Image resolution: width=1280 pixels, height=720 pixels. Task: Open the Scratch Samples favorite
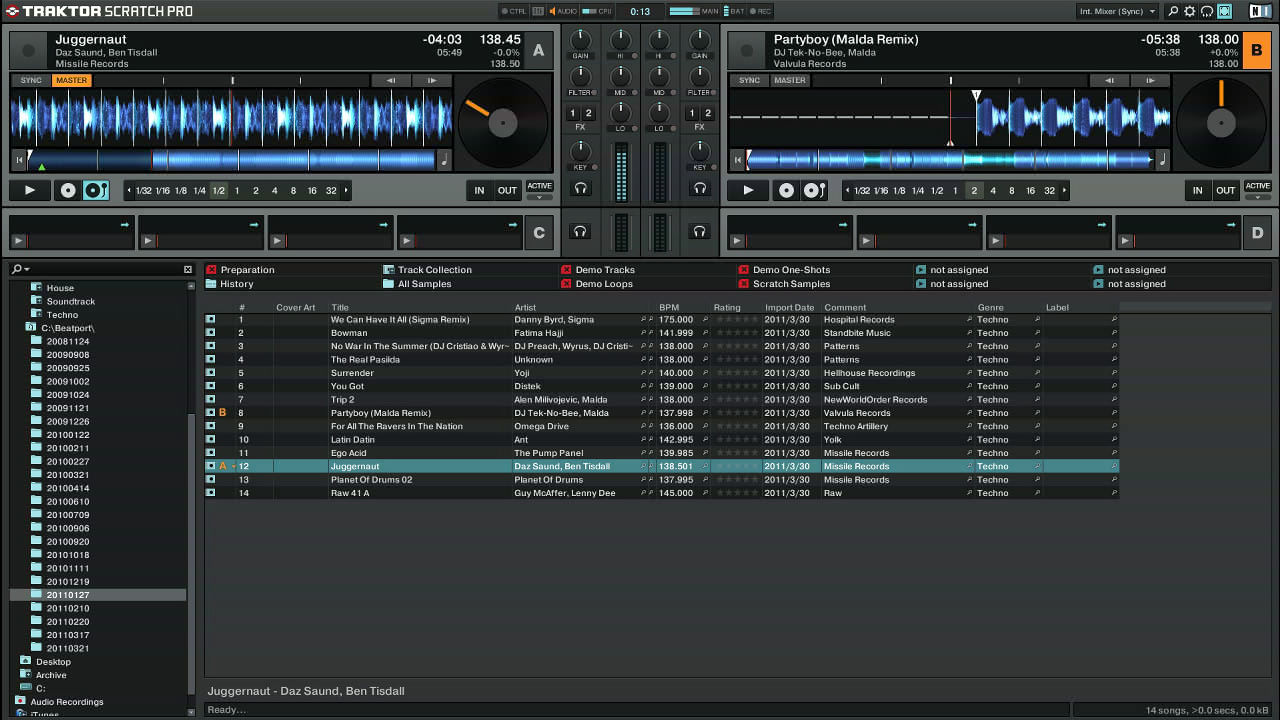791,284
